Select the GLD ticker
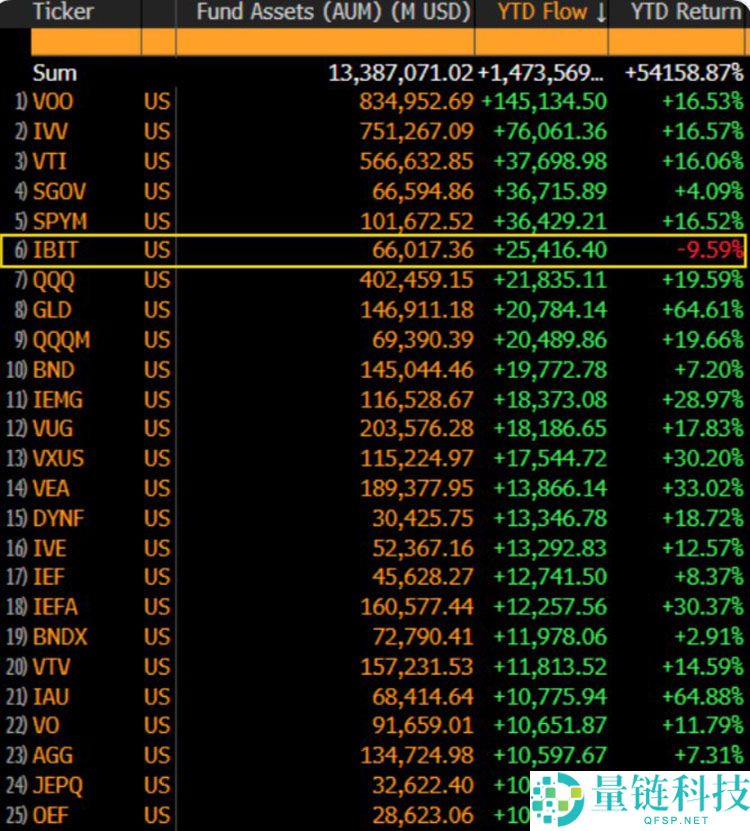Image resolution: width=750 pixels, height=831 pixels. tap(52, 310)
